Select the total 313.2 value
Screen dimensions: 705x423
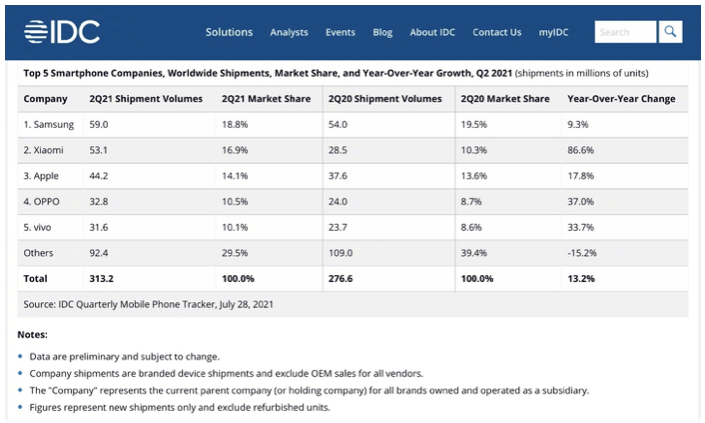101,278
